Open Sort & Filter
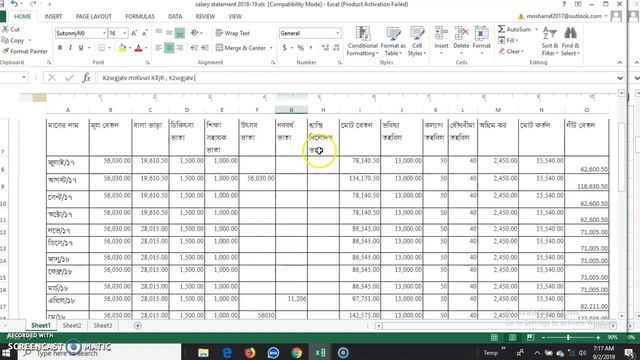The image size is (640, 360). pos(550,41)
